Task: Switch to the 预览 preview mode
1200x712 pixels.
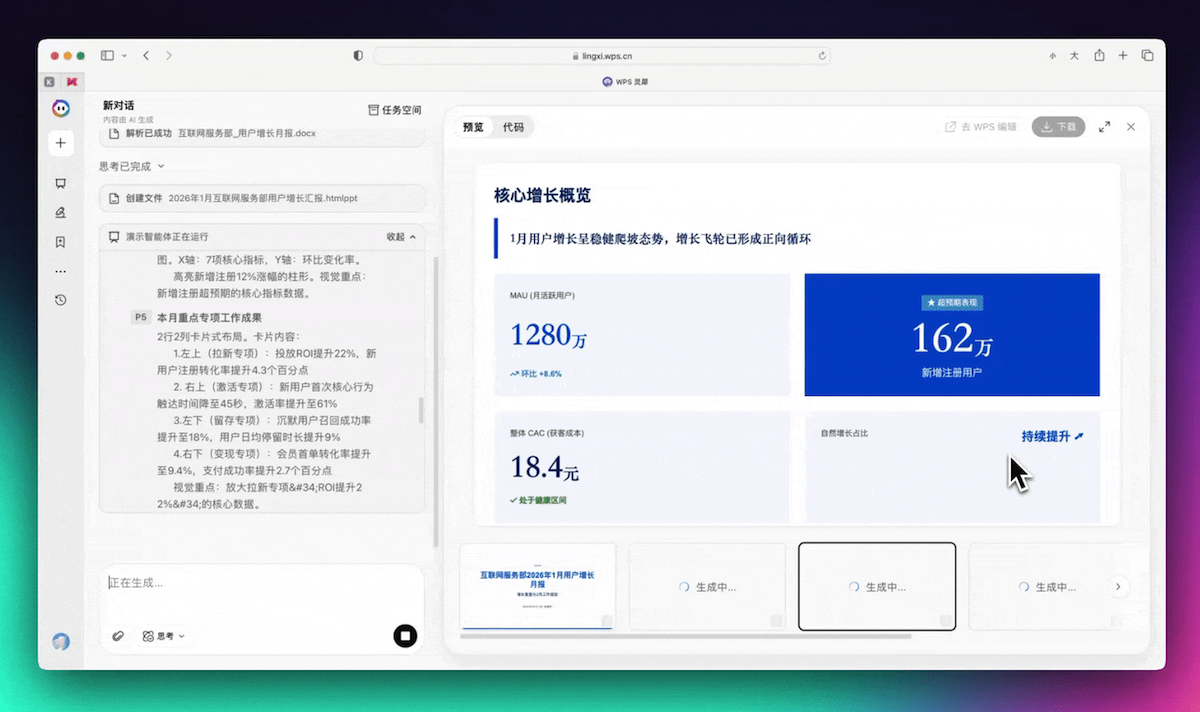Action: coord(473,127)
